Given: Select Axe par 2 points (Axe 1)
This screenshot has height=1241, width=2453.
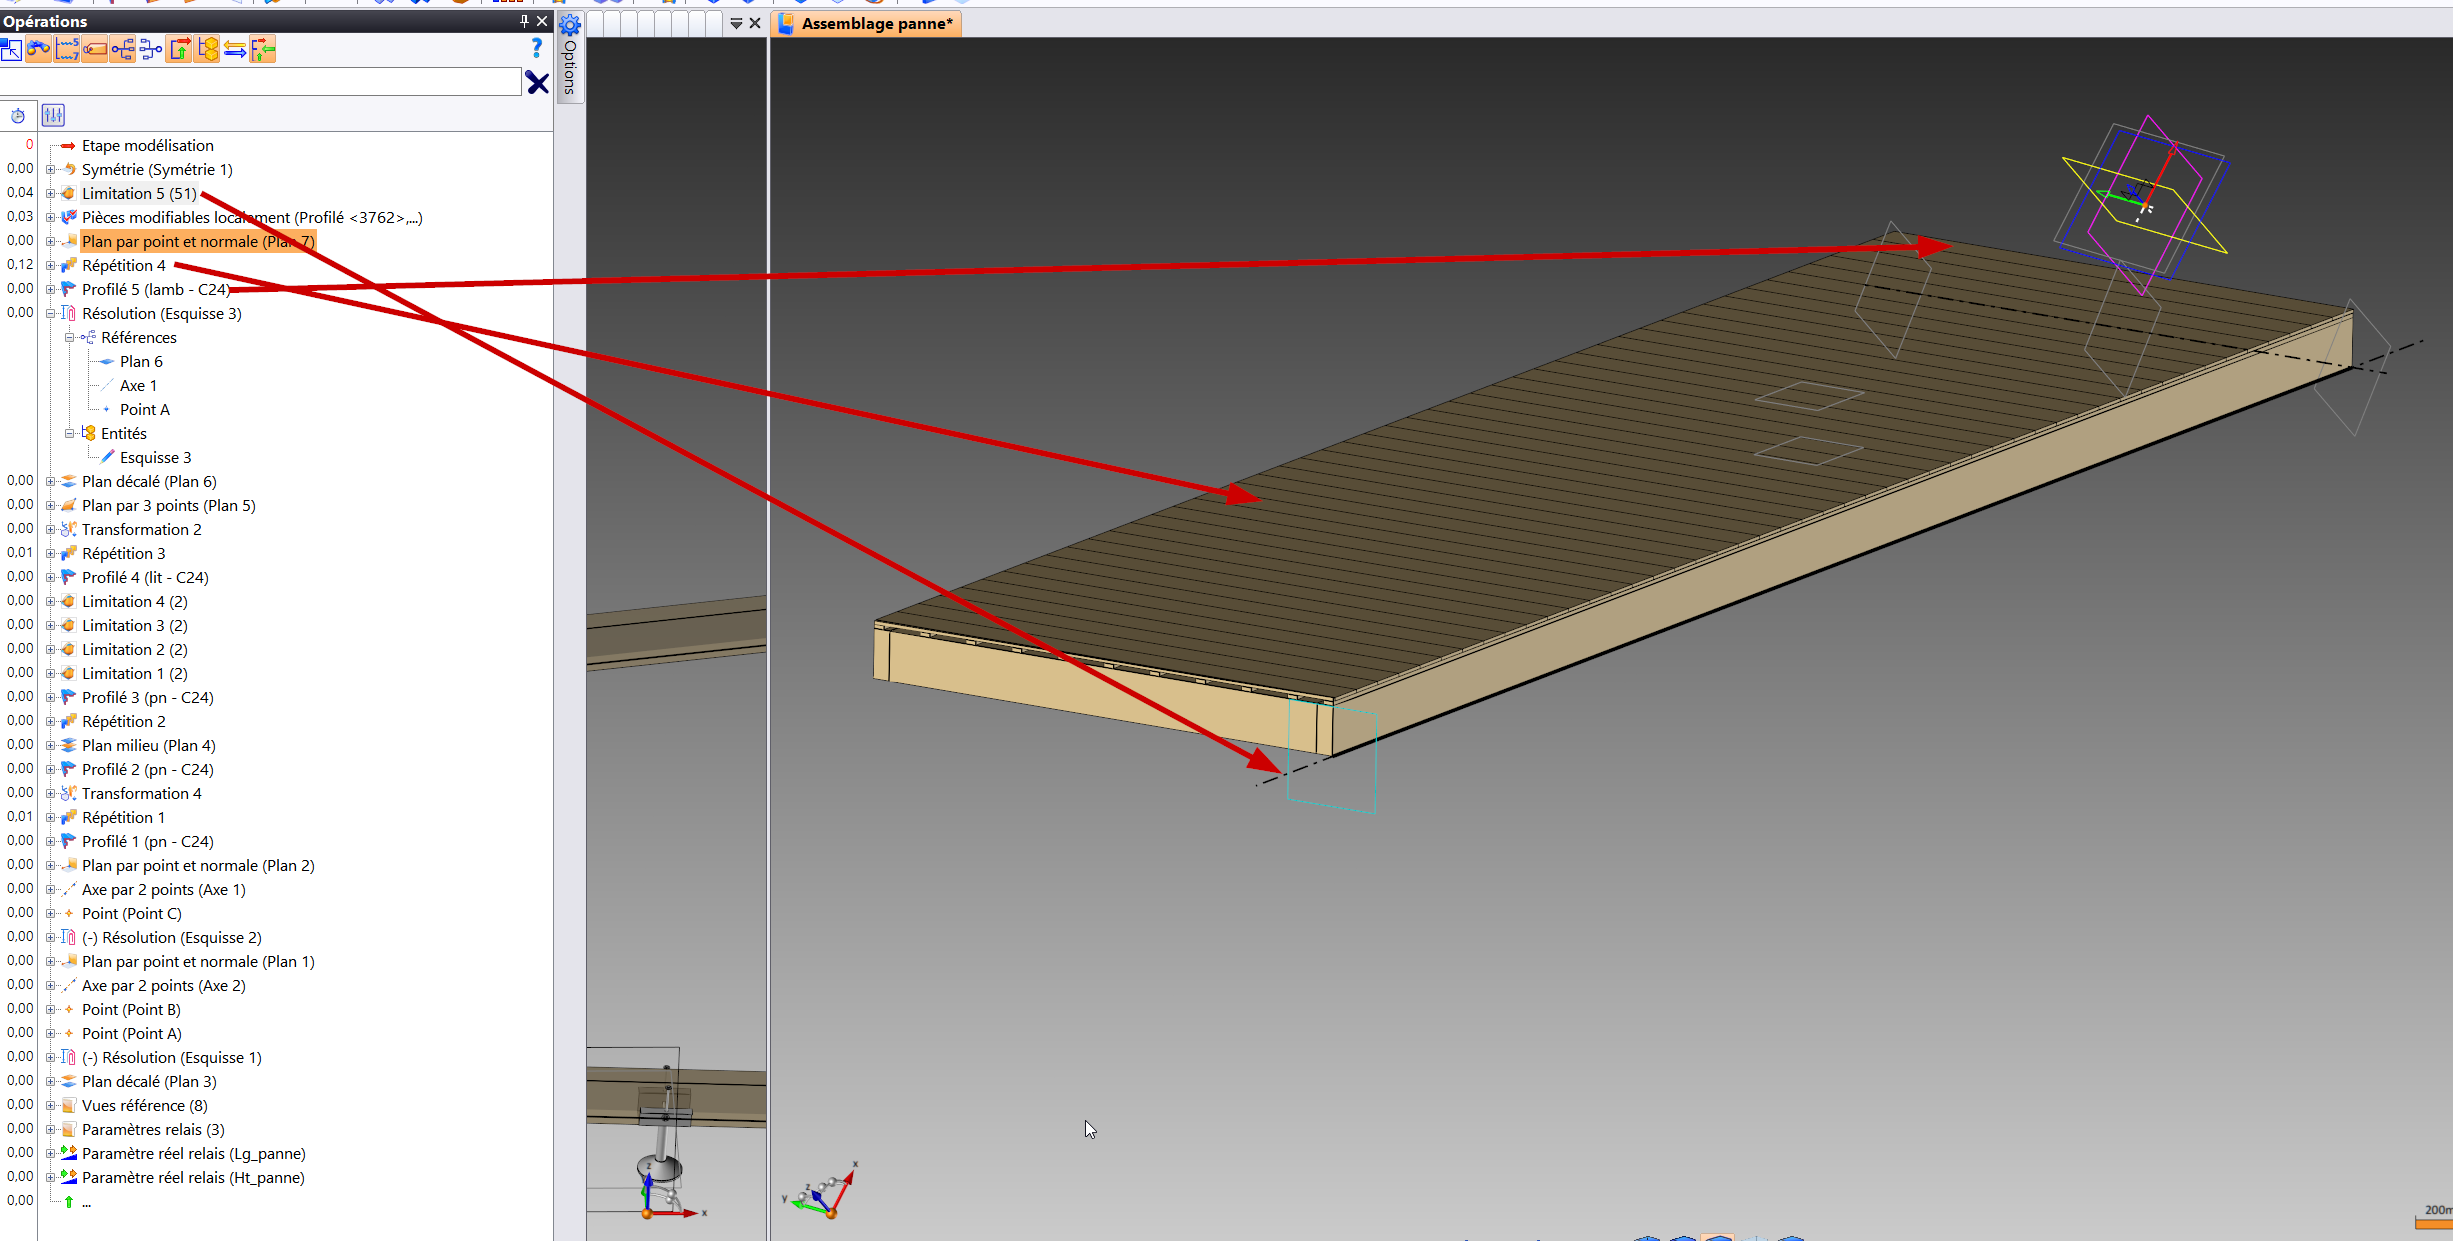Looking at the screenshot, I should (164, 890).
